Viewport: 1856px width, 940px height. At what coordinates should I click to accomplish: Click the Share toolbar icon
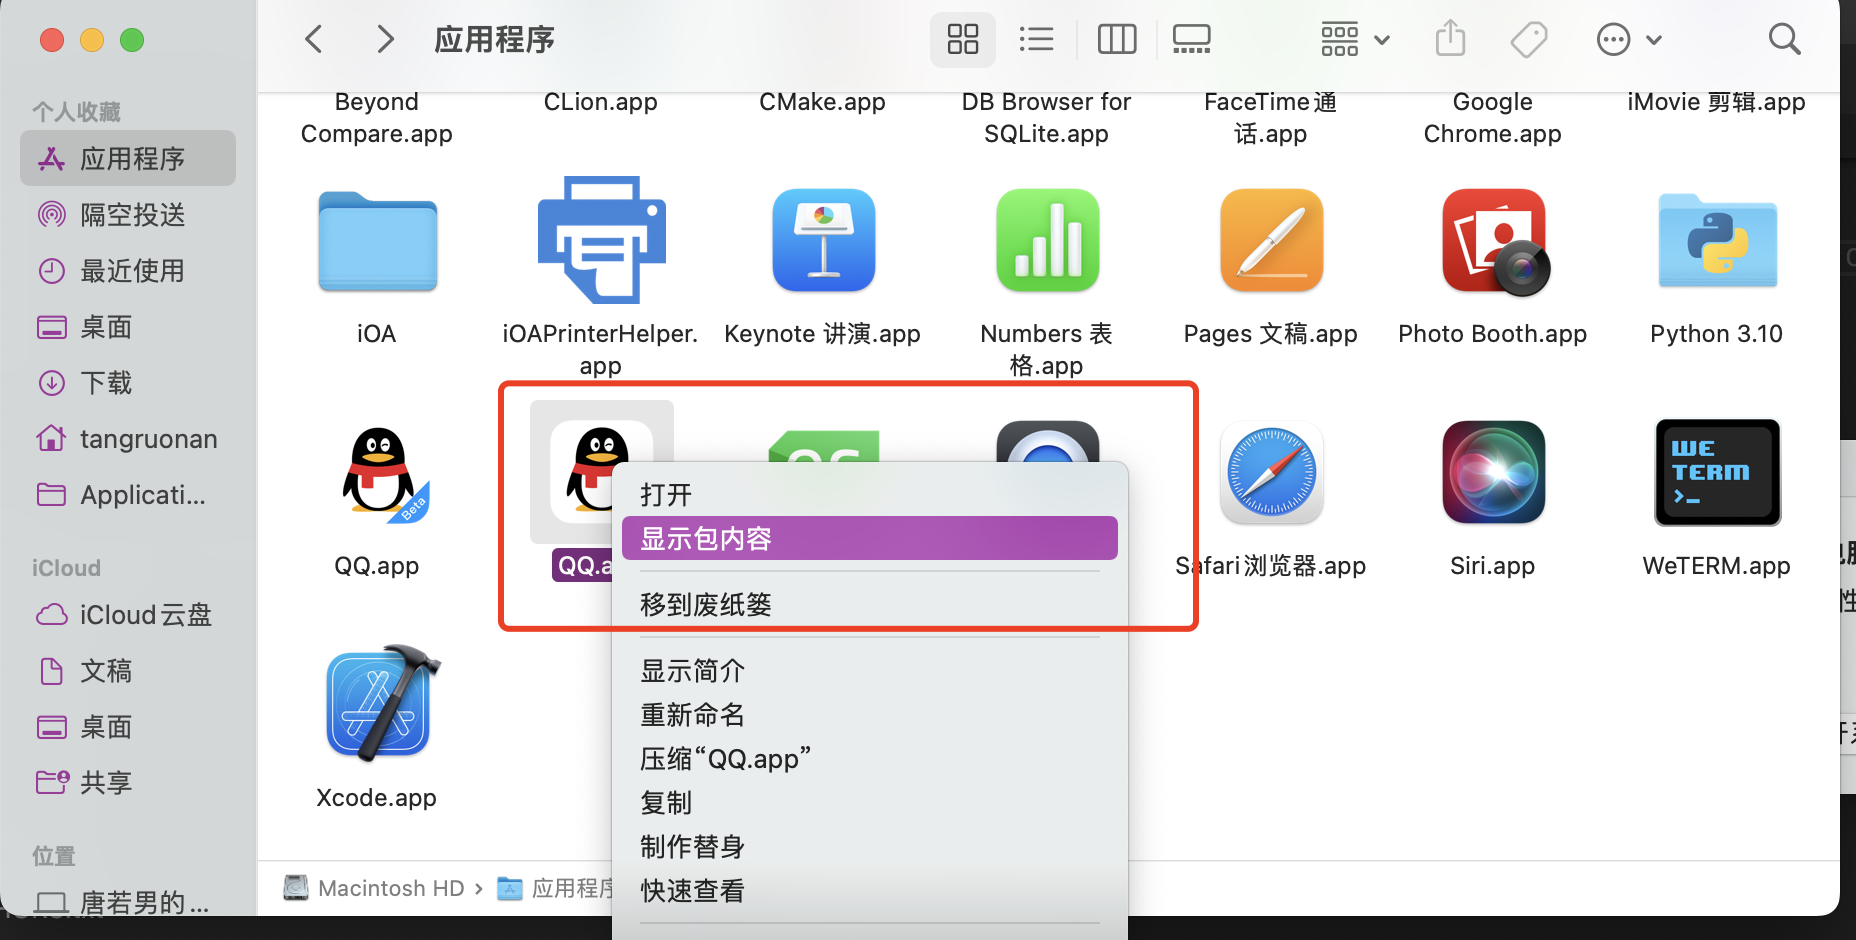coord(1450,40)
